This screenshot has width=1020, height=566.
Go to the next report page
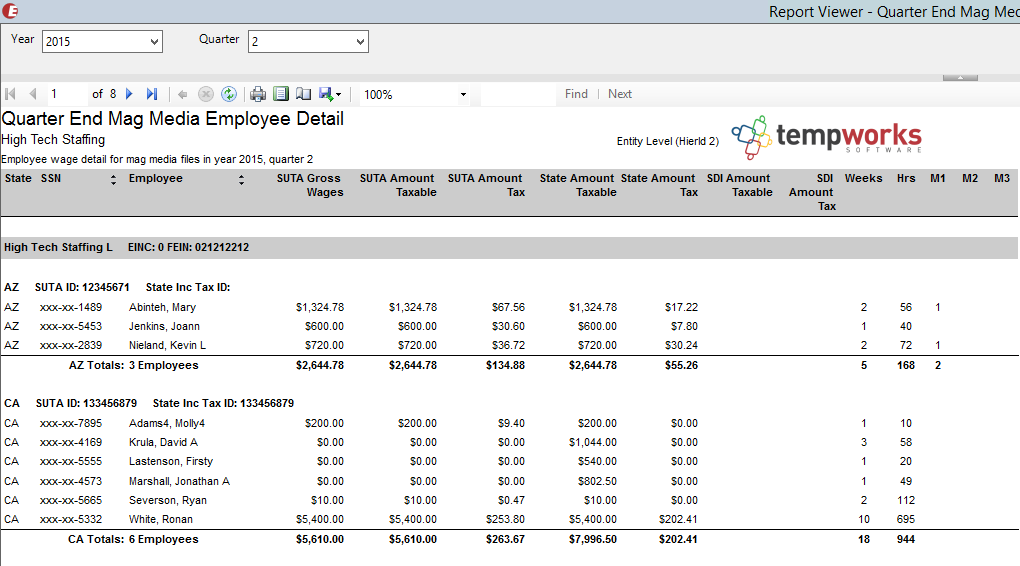pyautogui.click(x=129, y=94)
